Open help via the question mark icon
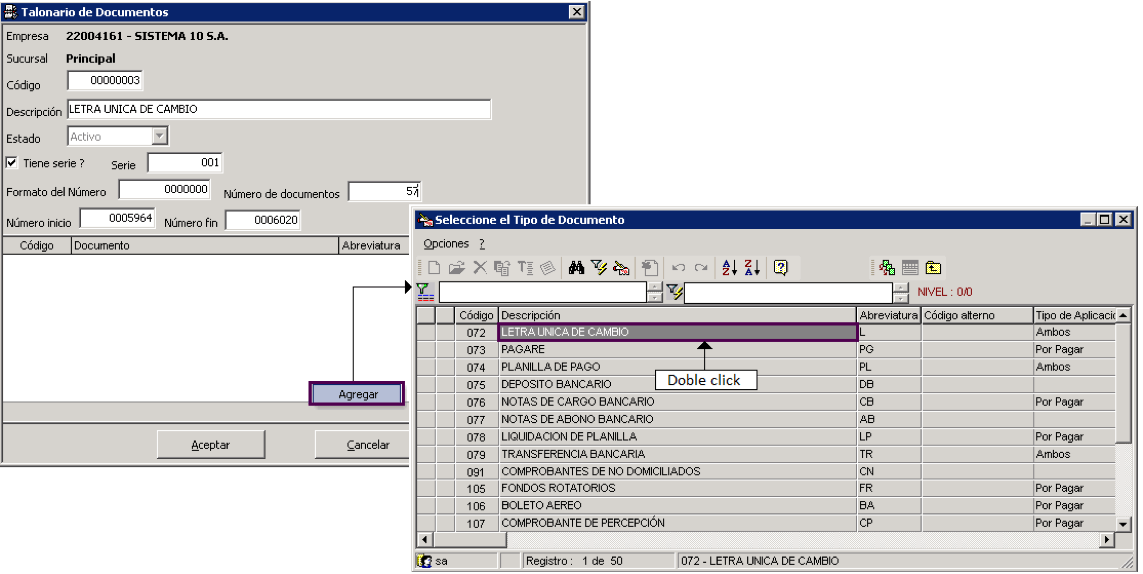The image size is (1143, 574). [x=781, y=268]
